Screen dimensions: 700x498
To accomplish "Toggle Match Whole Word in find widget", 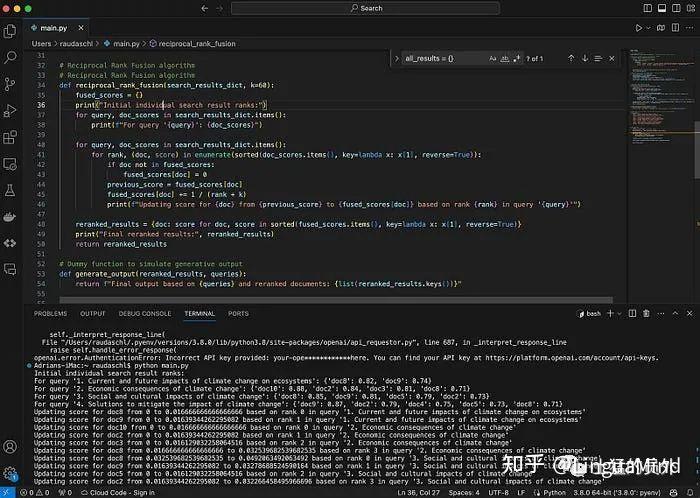I will click(504, 58).
